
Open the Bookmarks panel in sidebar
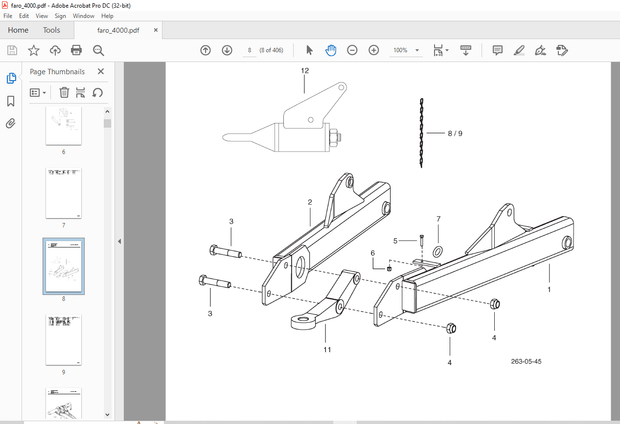(x=11, y=101)
